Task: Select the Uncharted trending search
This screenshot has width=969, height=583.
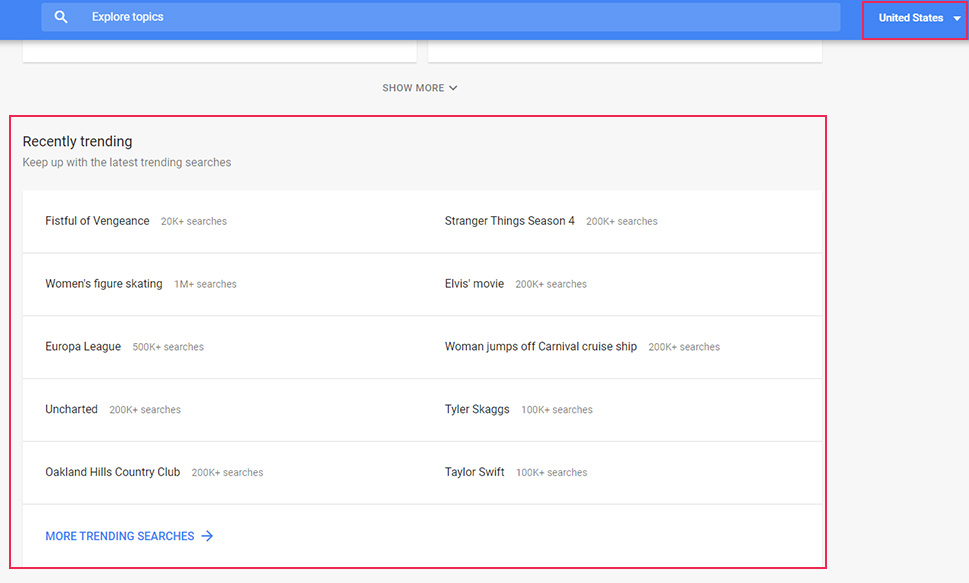Action: point(71,409)
